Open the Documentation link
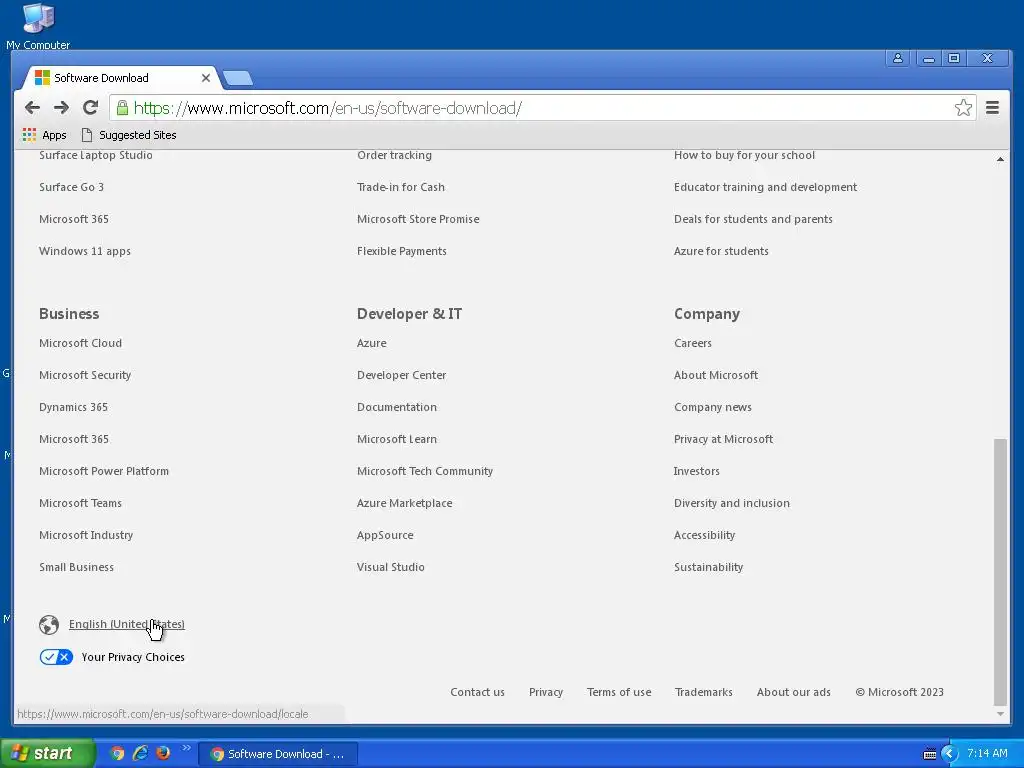 pos(397,407)
